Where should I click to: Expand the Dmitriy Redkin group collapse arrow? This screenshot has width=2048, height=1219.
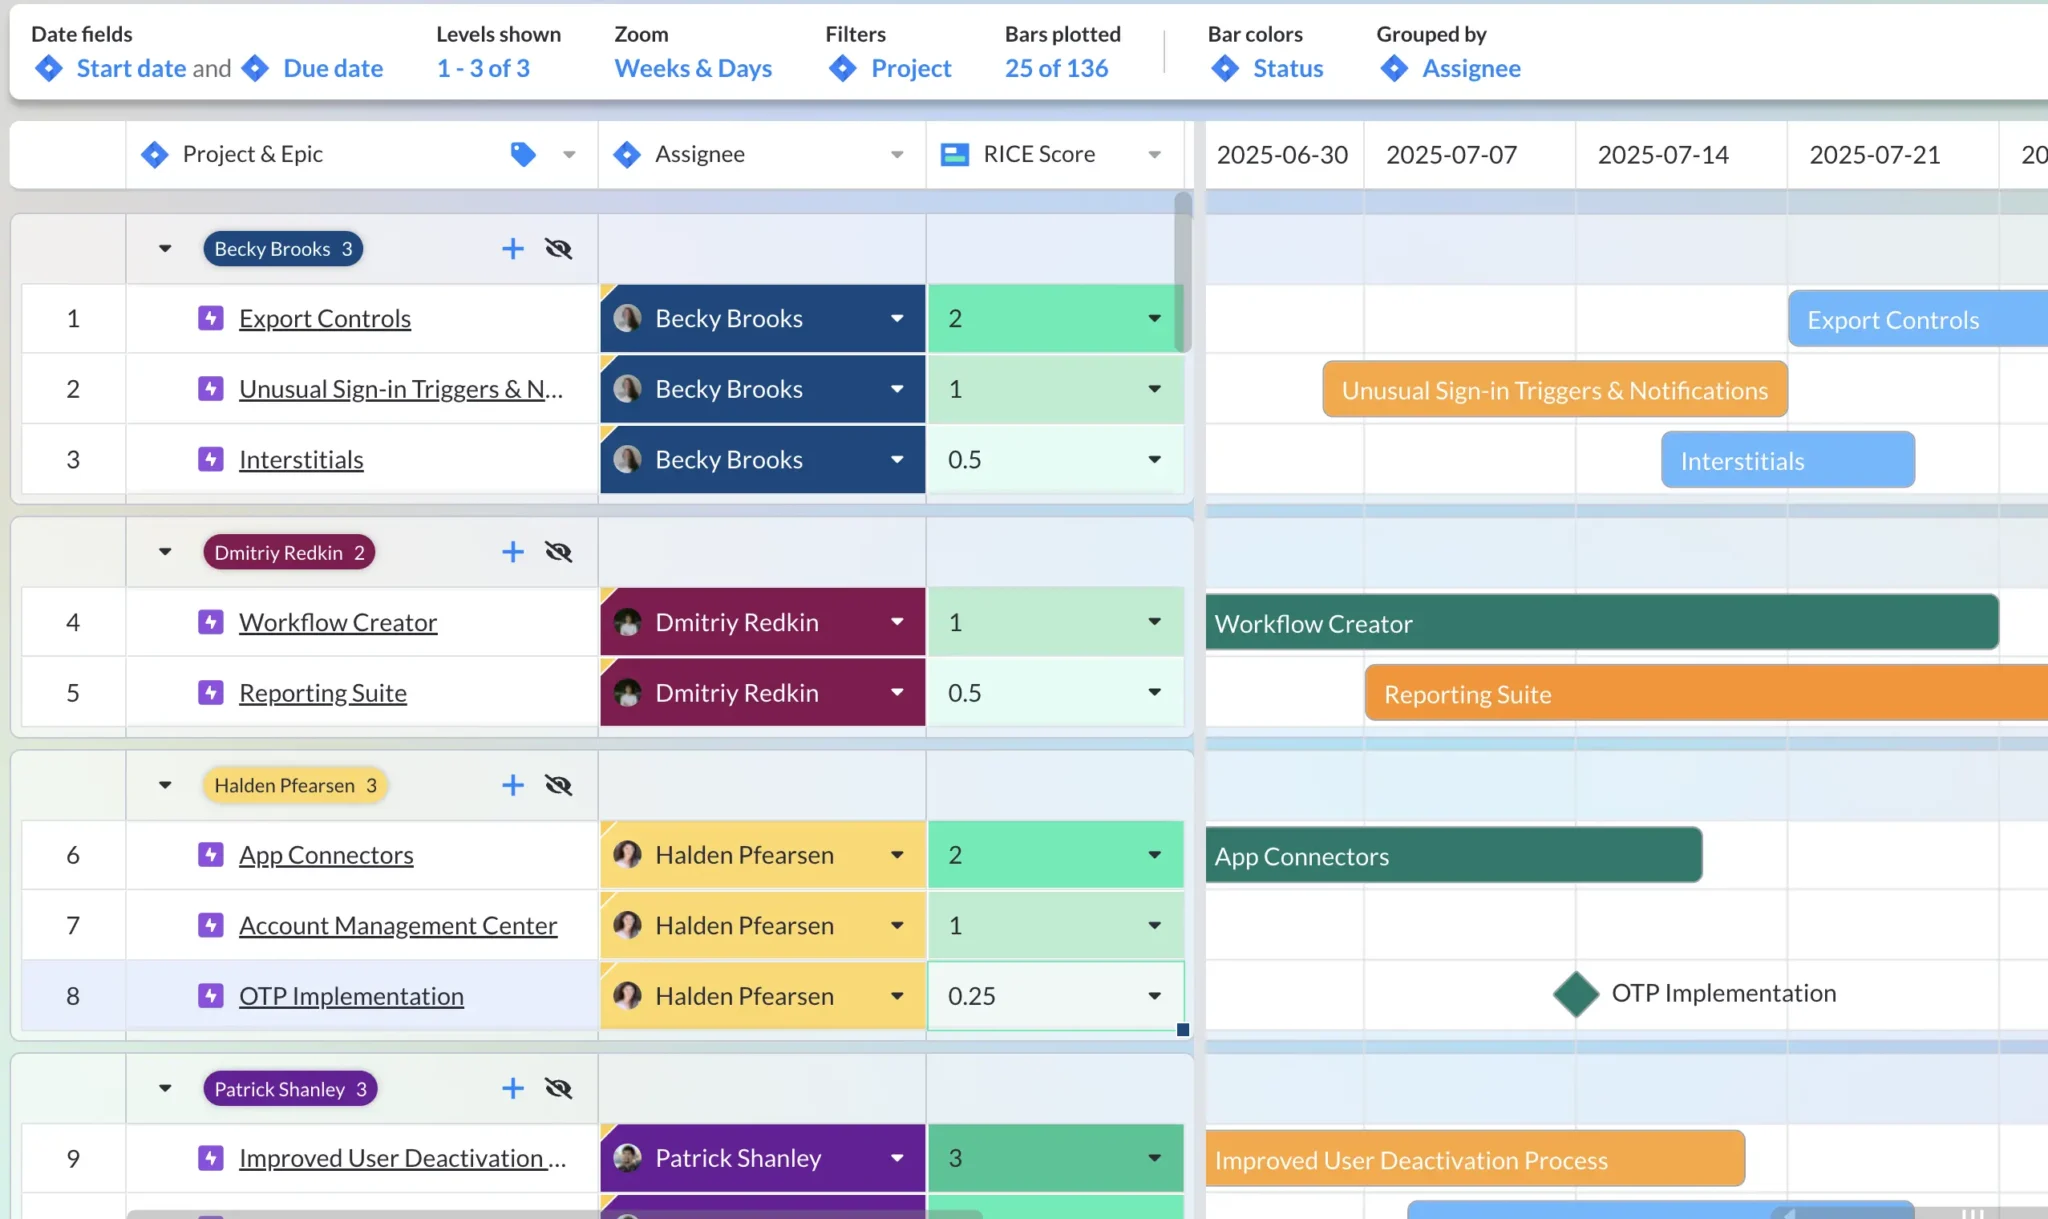[x=164, y=550]
